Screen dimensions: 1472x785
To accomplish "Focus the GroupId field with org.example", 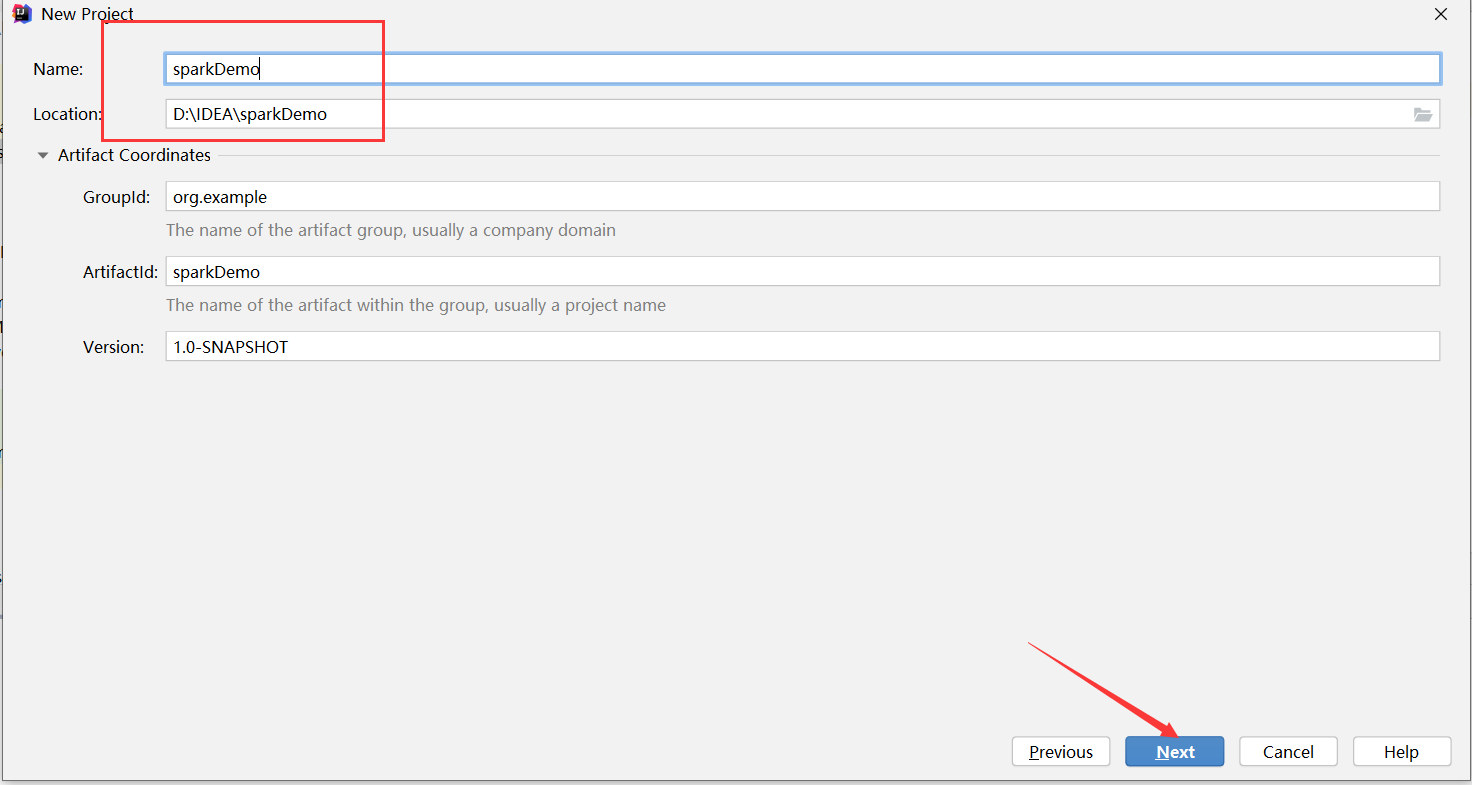I will click(x=803, y=197).
